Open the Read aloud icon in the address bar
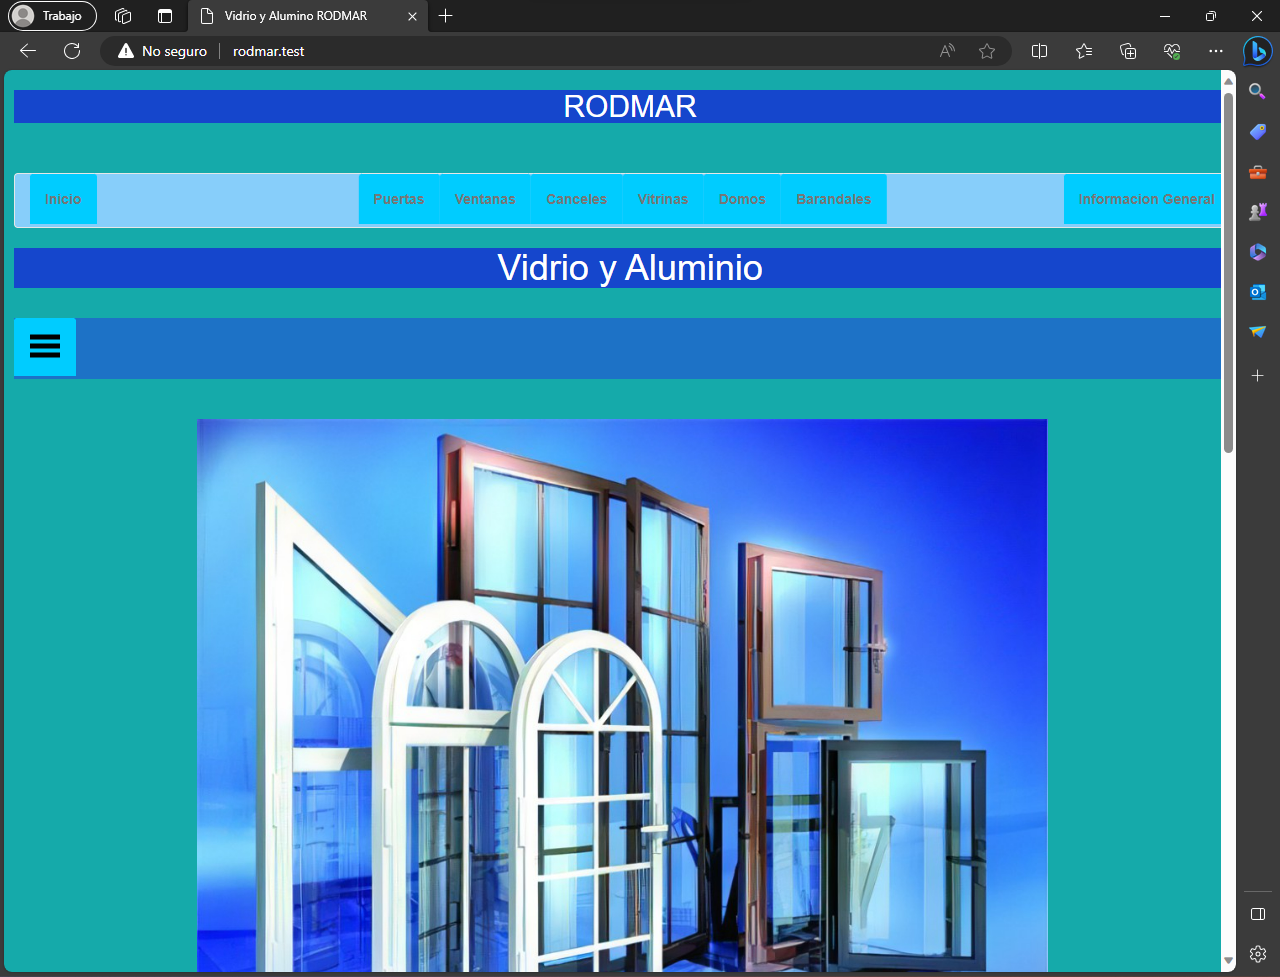This screenshot has width=1280, height=977. (x=947, y=51)
